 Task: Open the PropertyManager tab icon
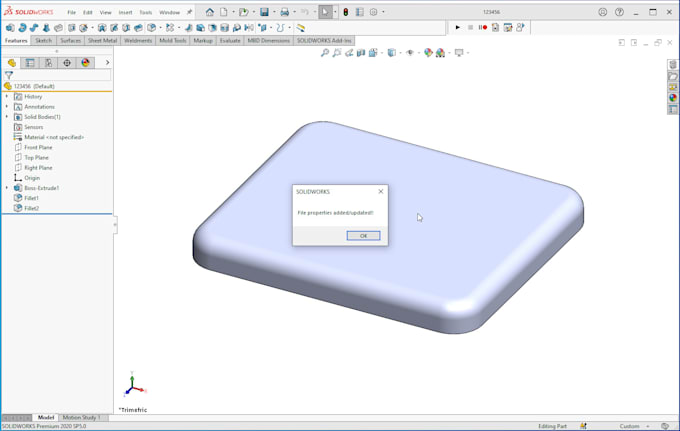click(30, 63)
